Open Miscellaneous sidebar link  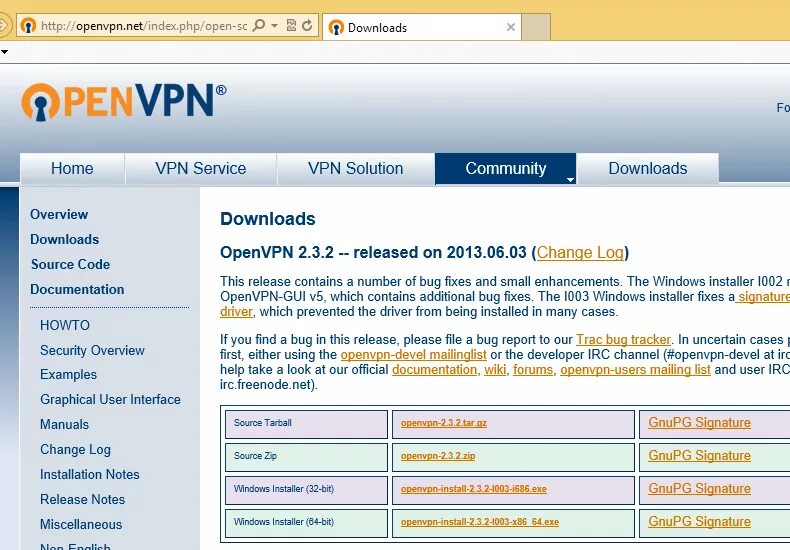click(x=81, y=524)
